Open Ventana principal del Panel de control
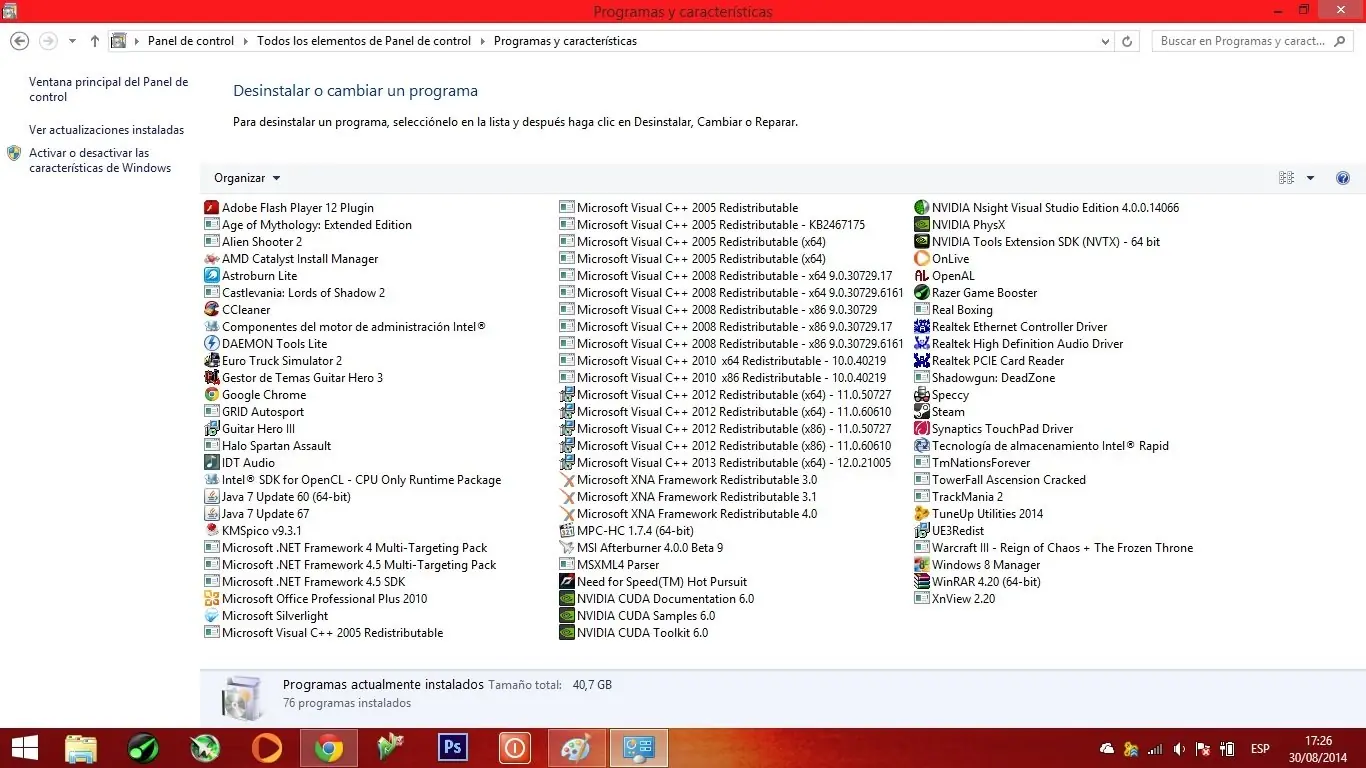1366x768 pixels. [x=108, y=89]
